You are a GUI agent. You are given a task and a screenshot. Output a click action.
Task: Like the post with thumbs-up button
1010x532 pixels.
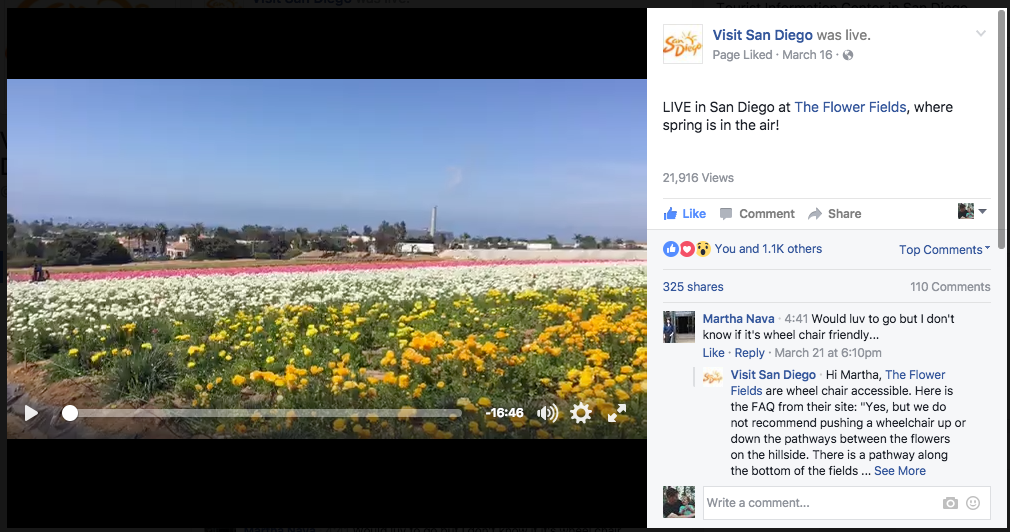coord(685,214)
